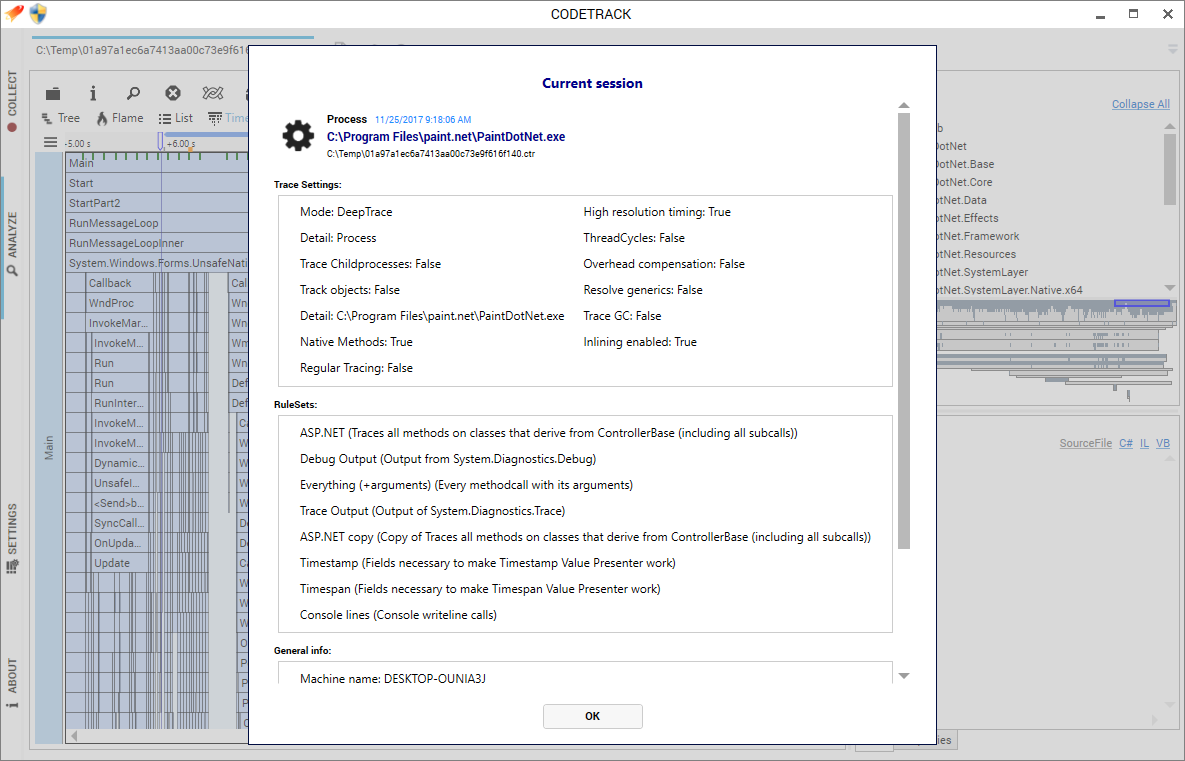The width and height of the screenshot is (1185, 761).
Task: Select the 'otNet.Resources' namespace row
Action: [976, 254]
